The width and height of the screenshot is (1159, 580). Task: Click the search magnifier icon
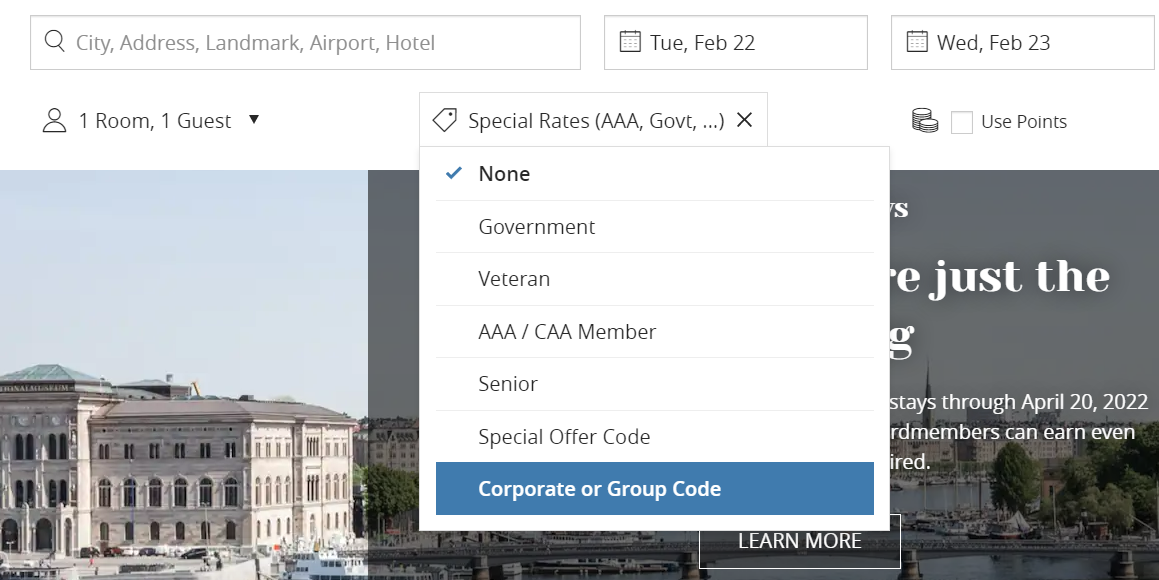pos(54,42)
